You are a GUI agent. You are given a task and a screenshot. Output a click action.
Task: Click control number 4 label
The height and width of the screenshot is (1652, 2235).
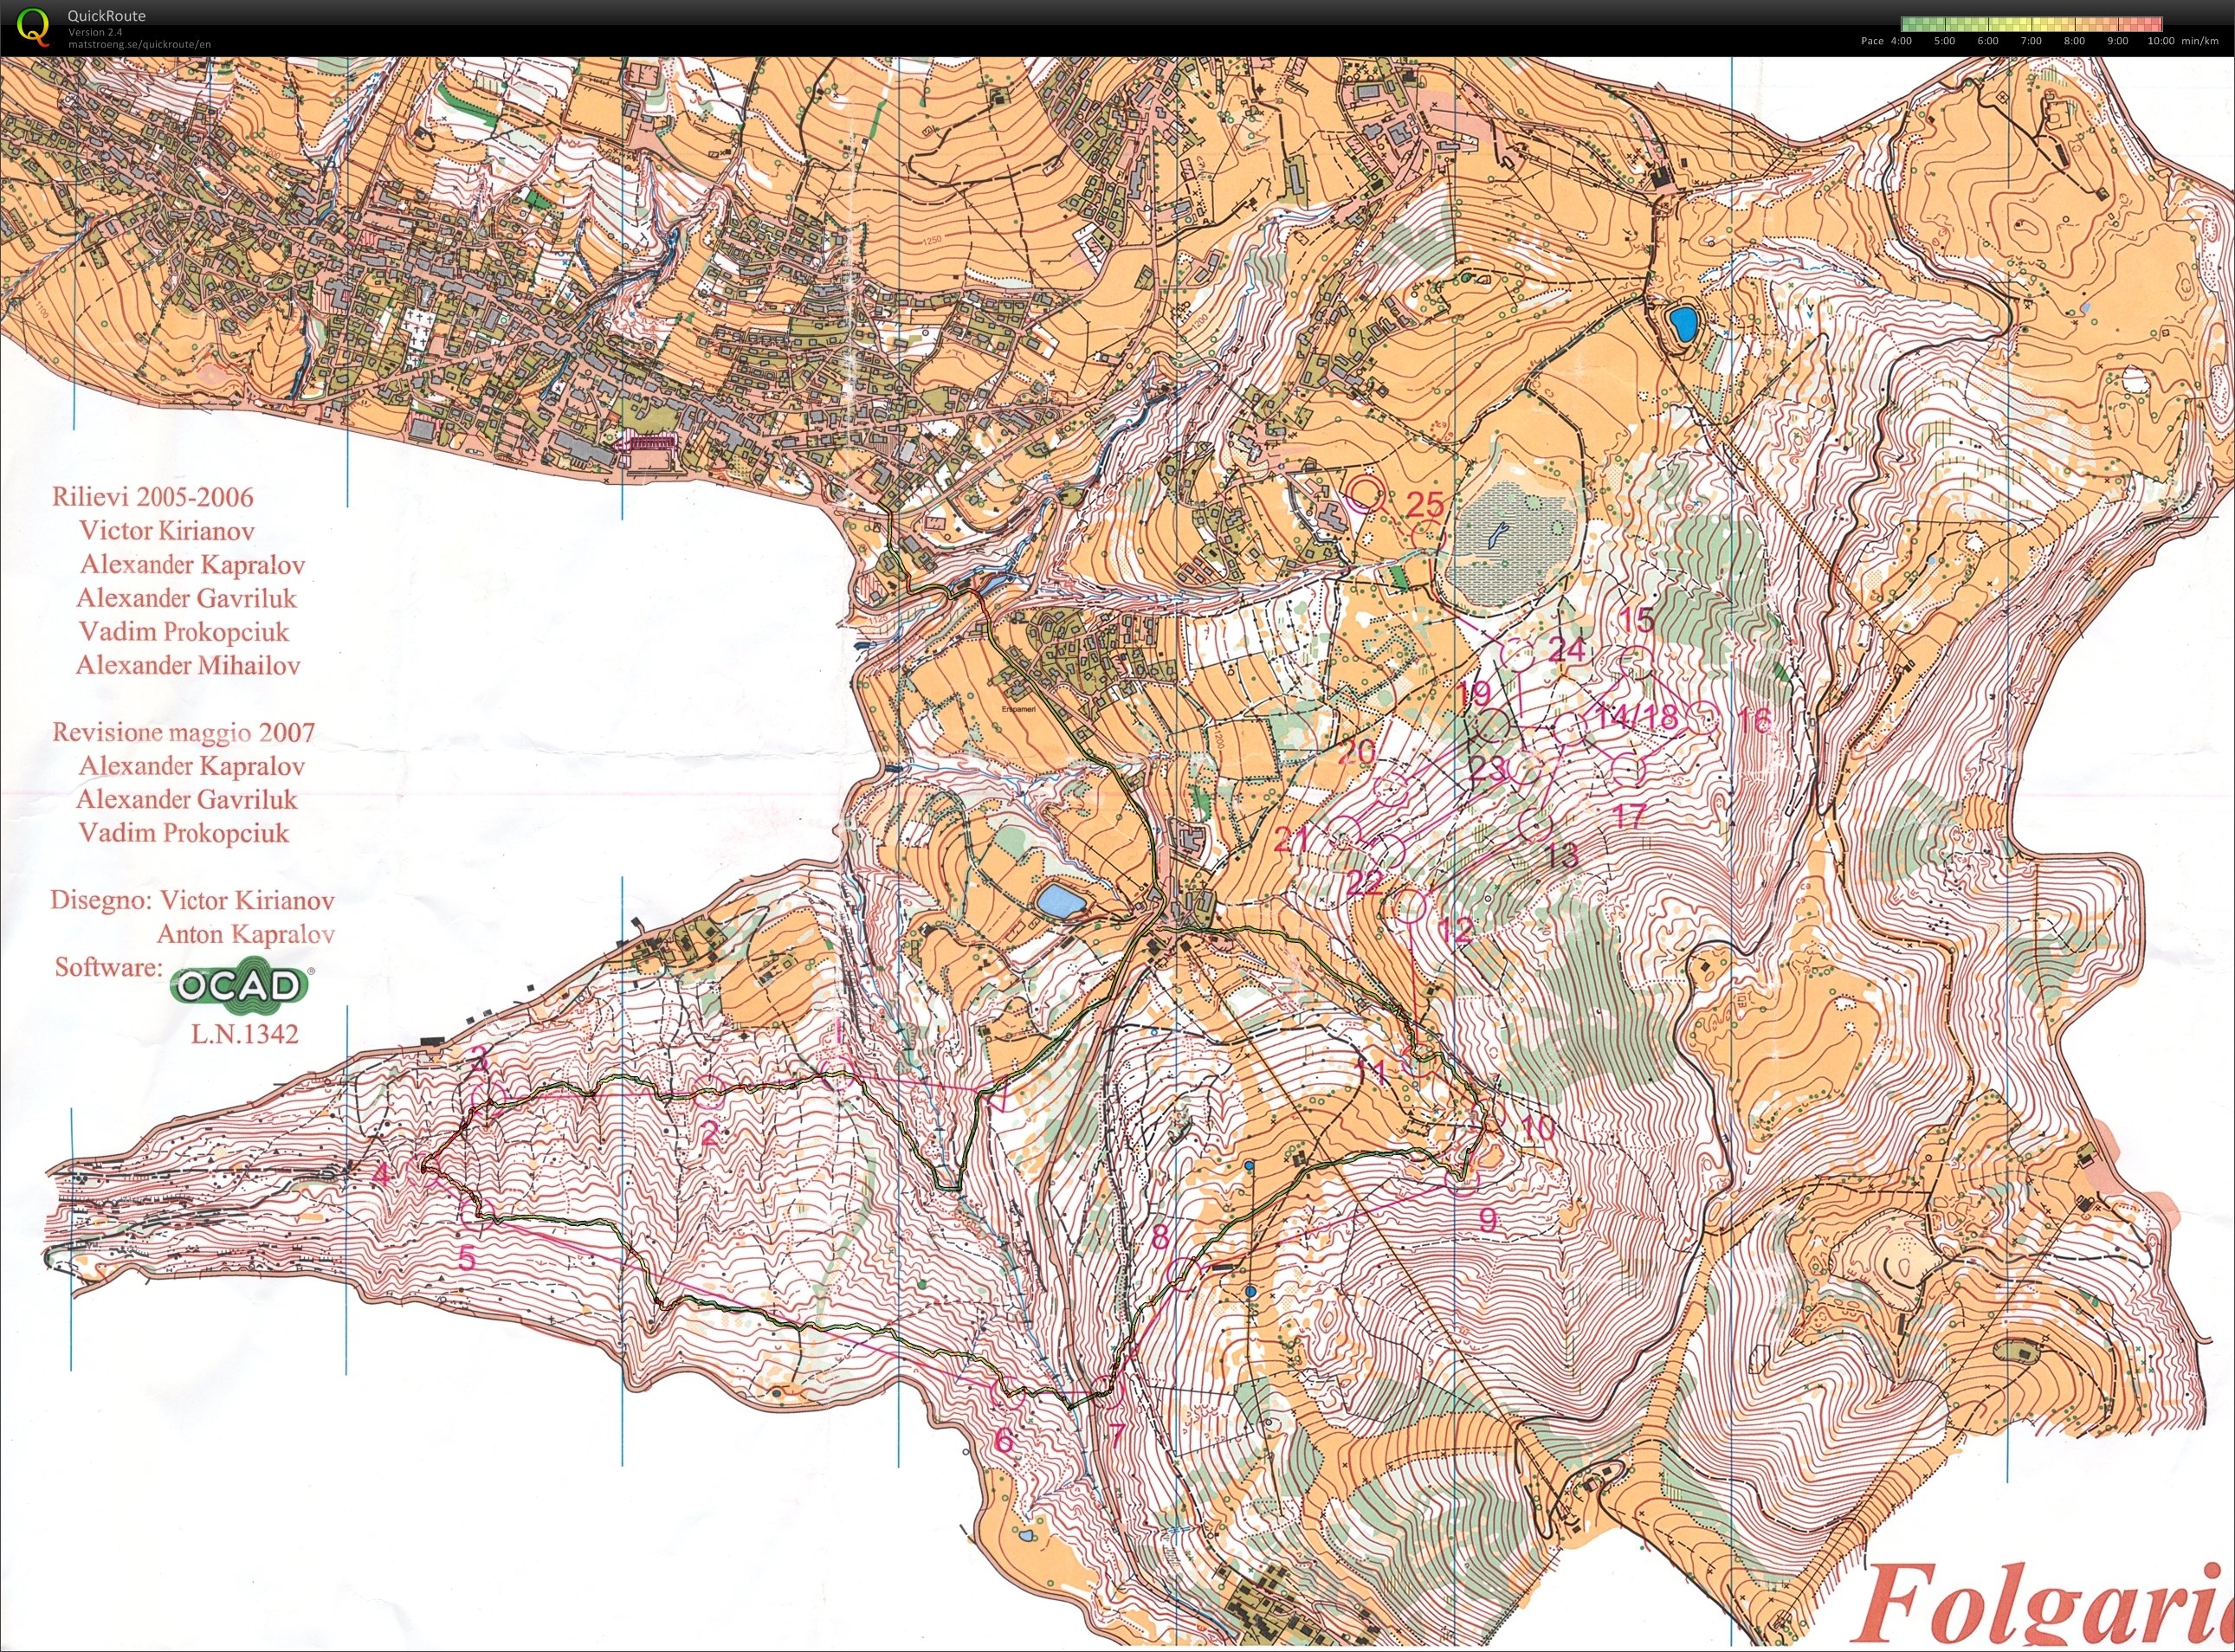pos(381,1173)
